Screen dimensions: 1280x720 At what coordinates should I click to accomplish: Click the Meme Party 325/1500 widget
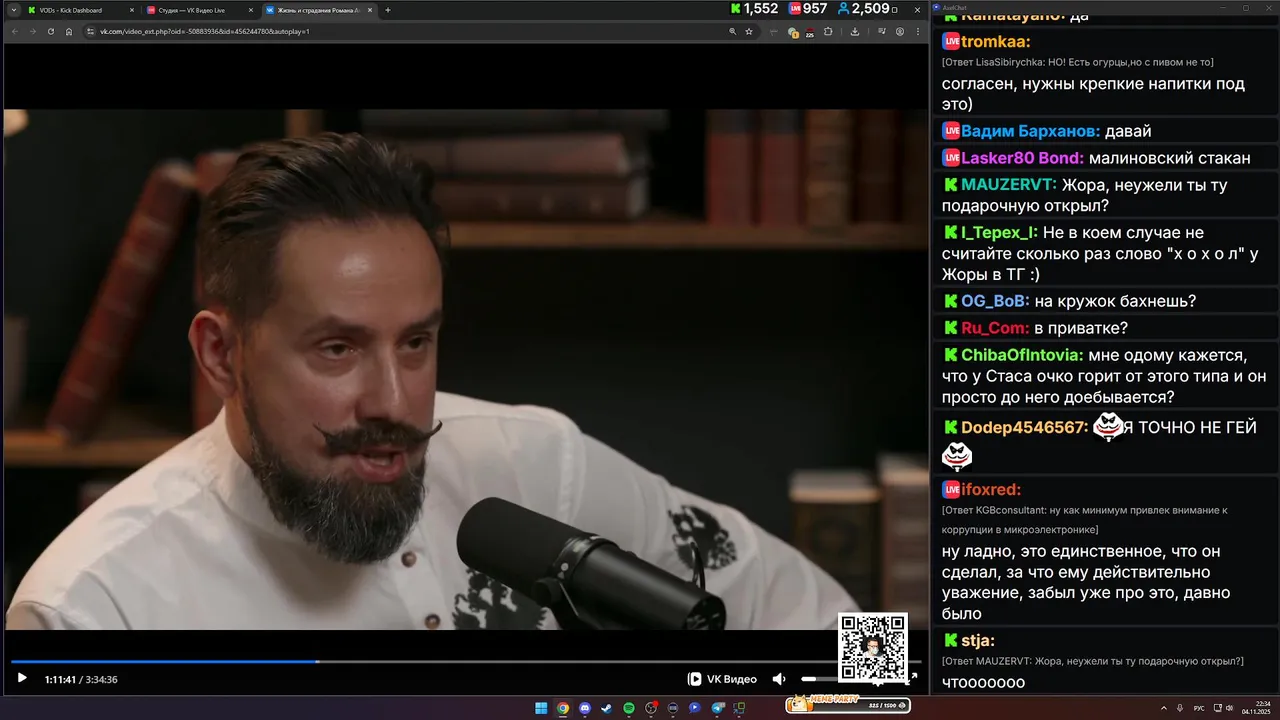tap(848, 705)
